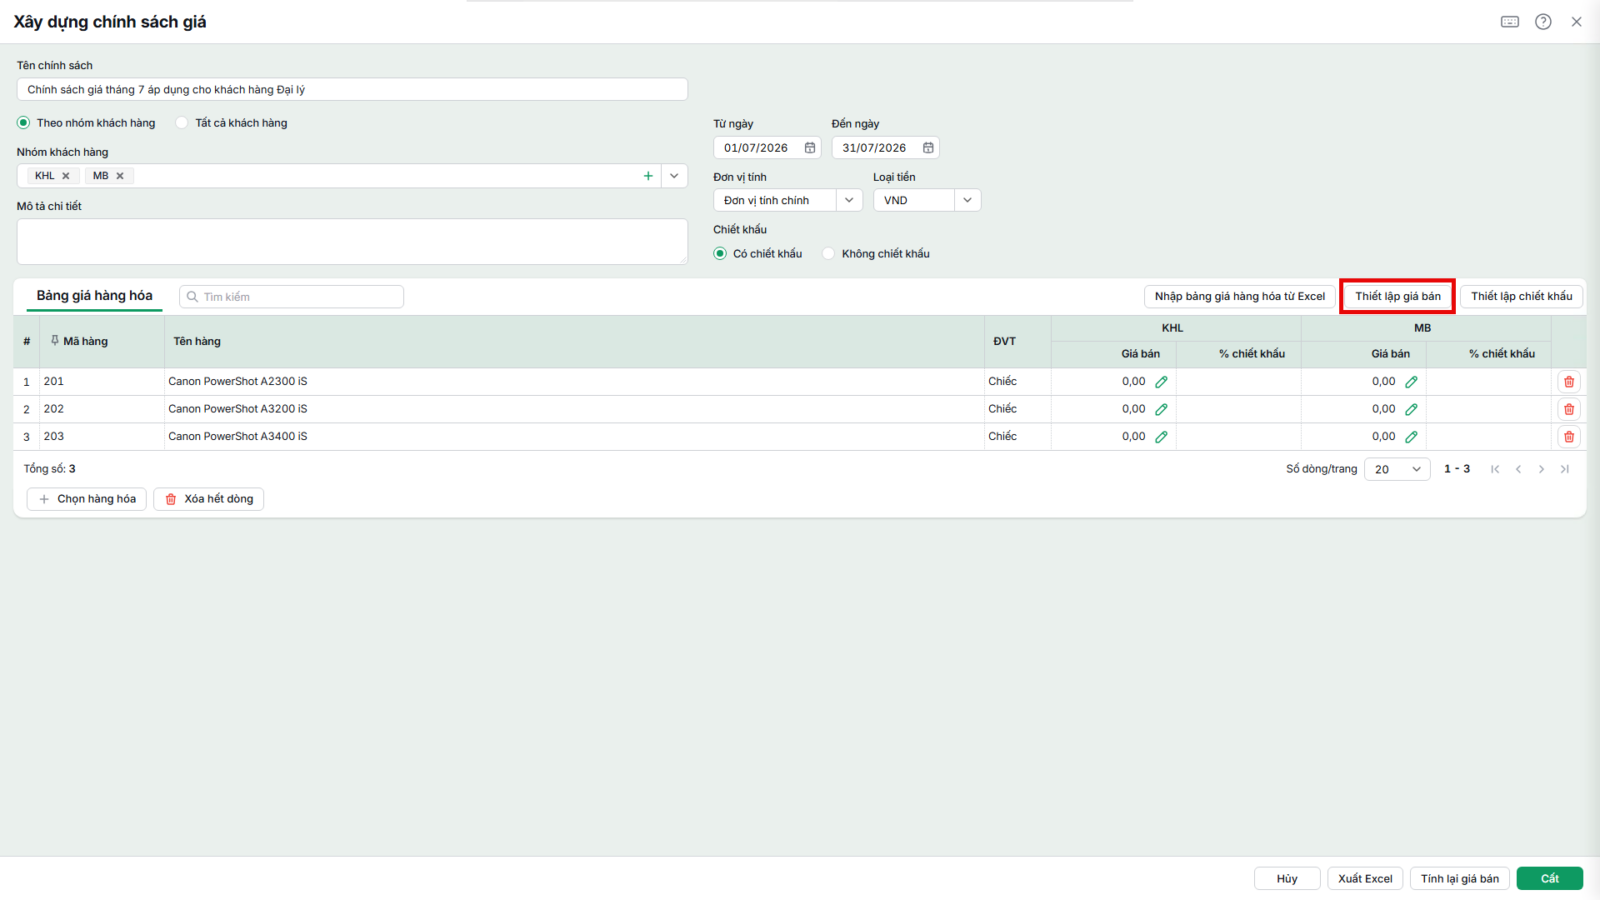Edit MB price for Canon PowerShot A3400 IS
This screenshot has width=1600, height=900.
tap(1411, 437)
